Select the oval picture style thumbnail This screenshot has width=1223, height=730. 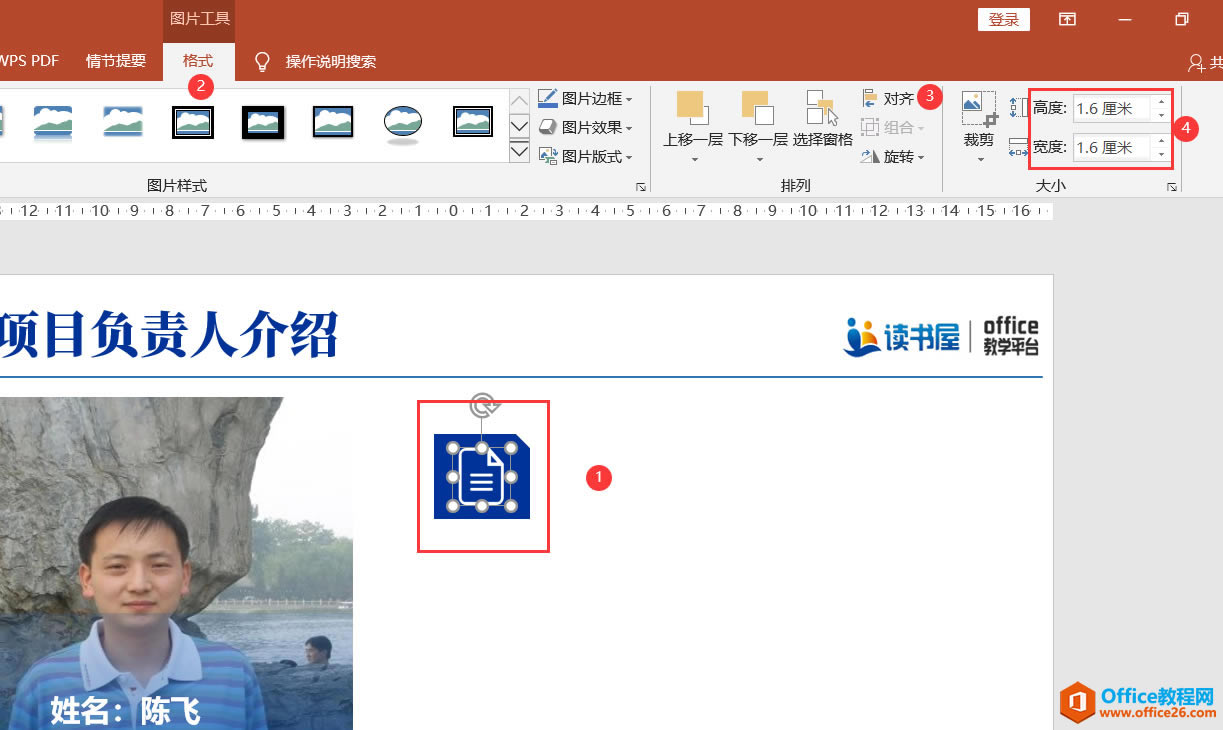403,120
